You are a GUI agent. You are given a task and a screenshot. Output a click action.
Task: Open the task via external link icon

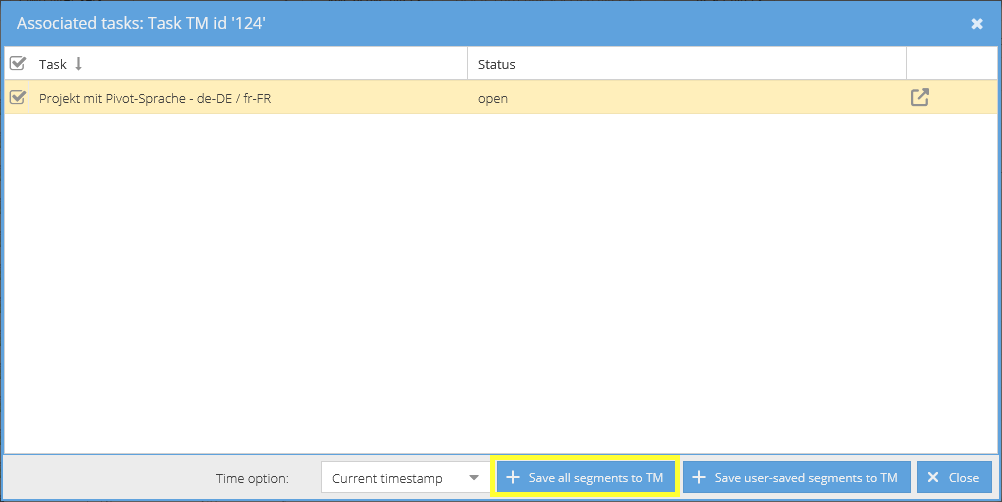tap(919, 98)
